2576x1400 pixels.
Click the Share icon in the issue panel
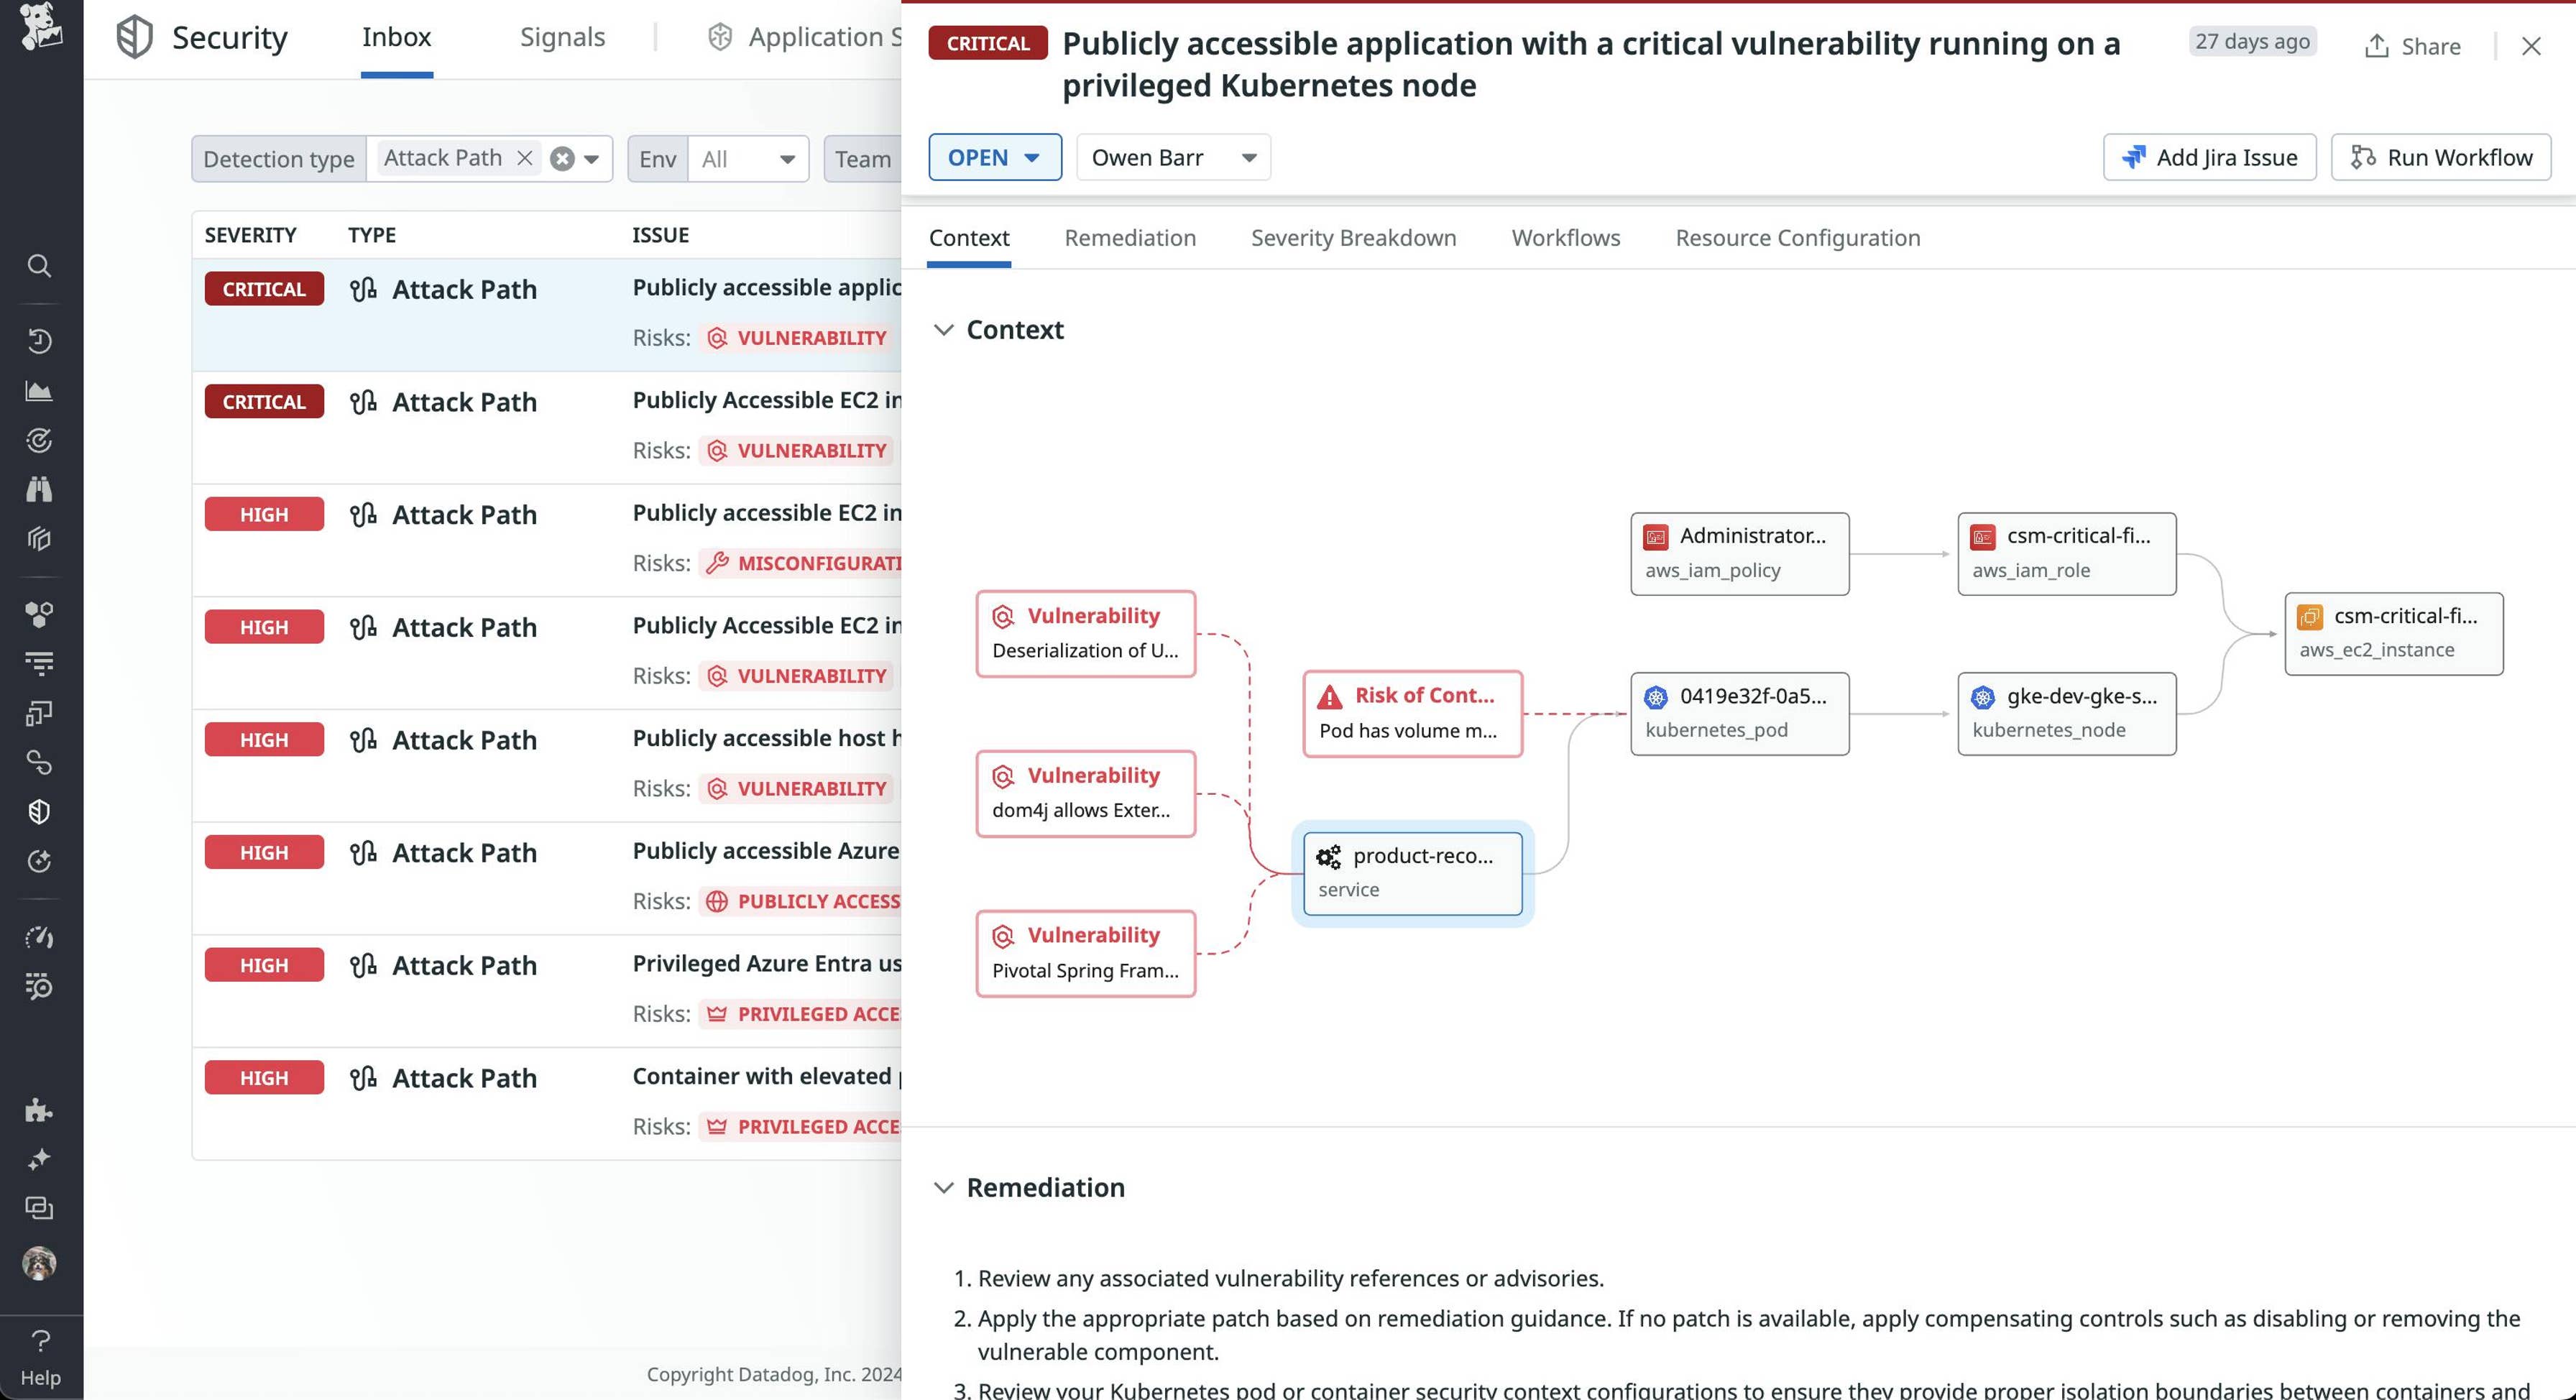click(2378, 46)
